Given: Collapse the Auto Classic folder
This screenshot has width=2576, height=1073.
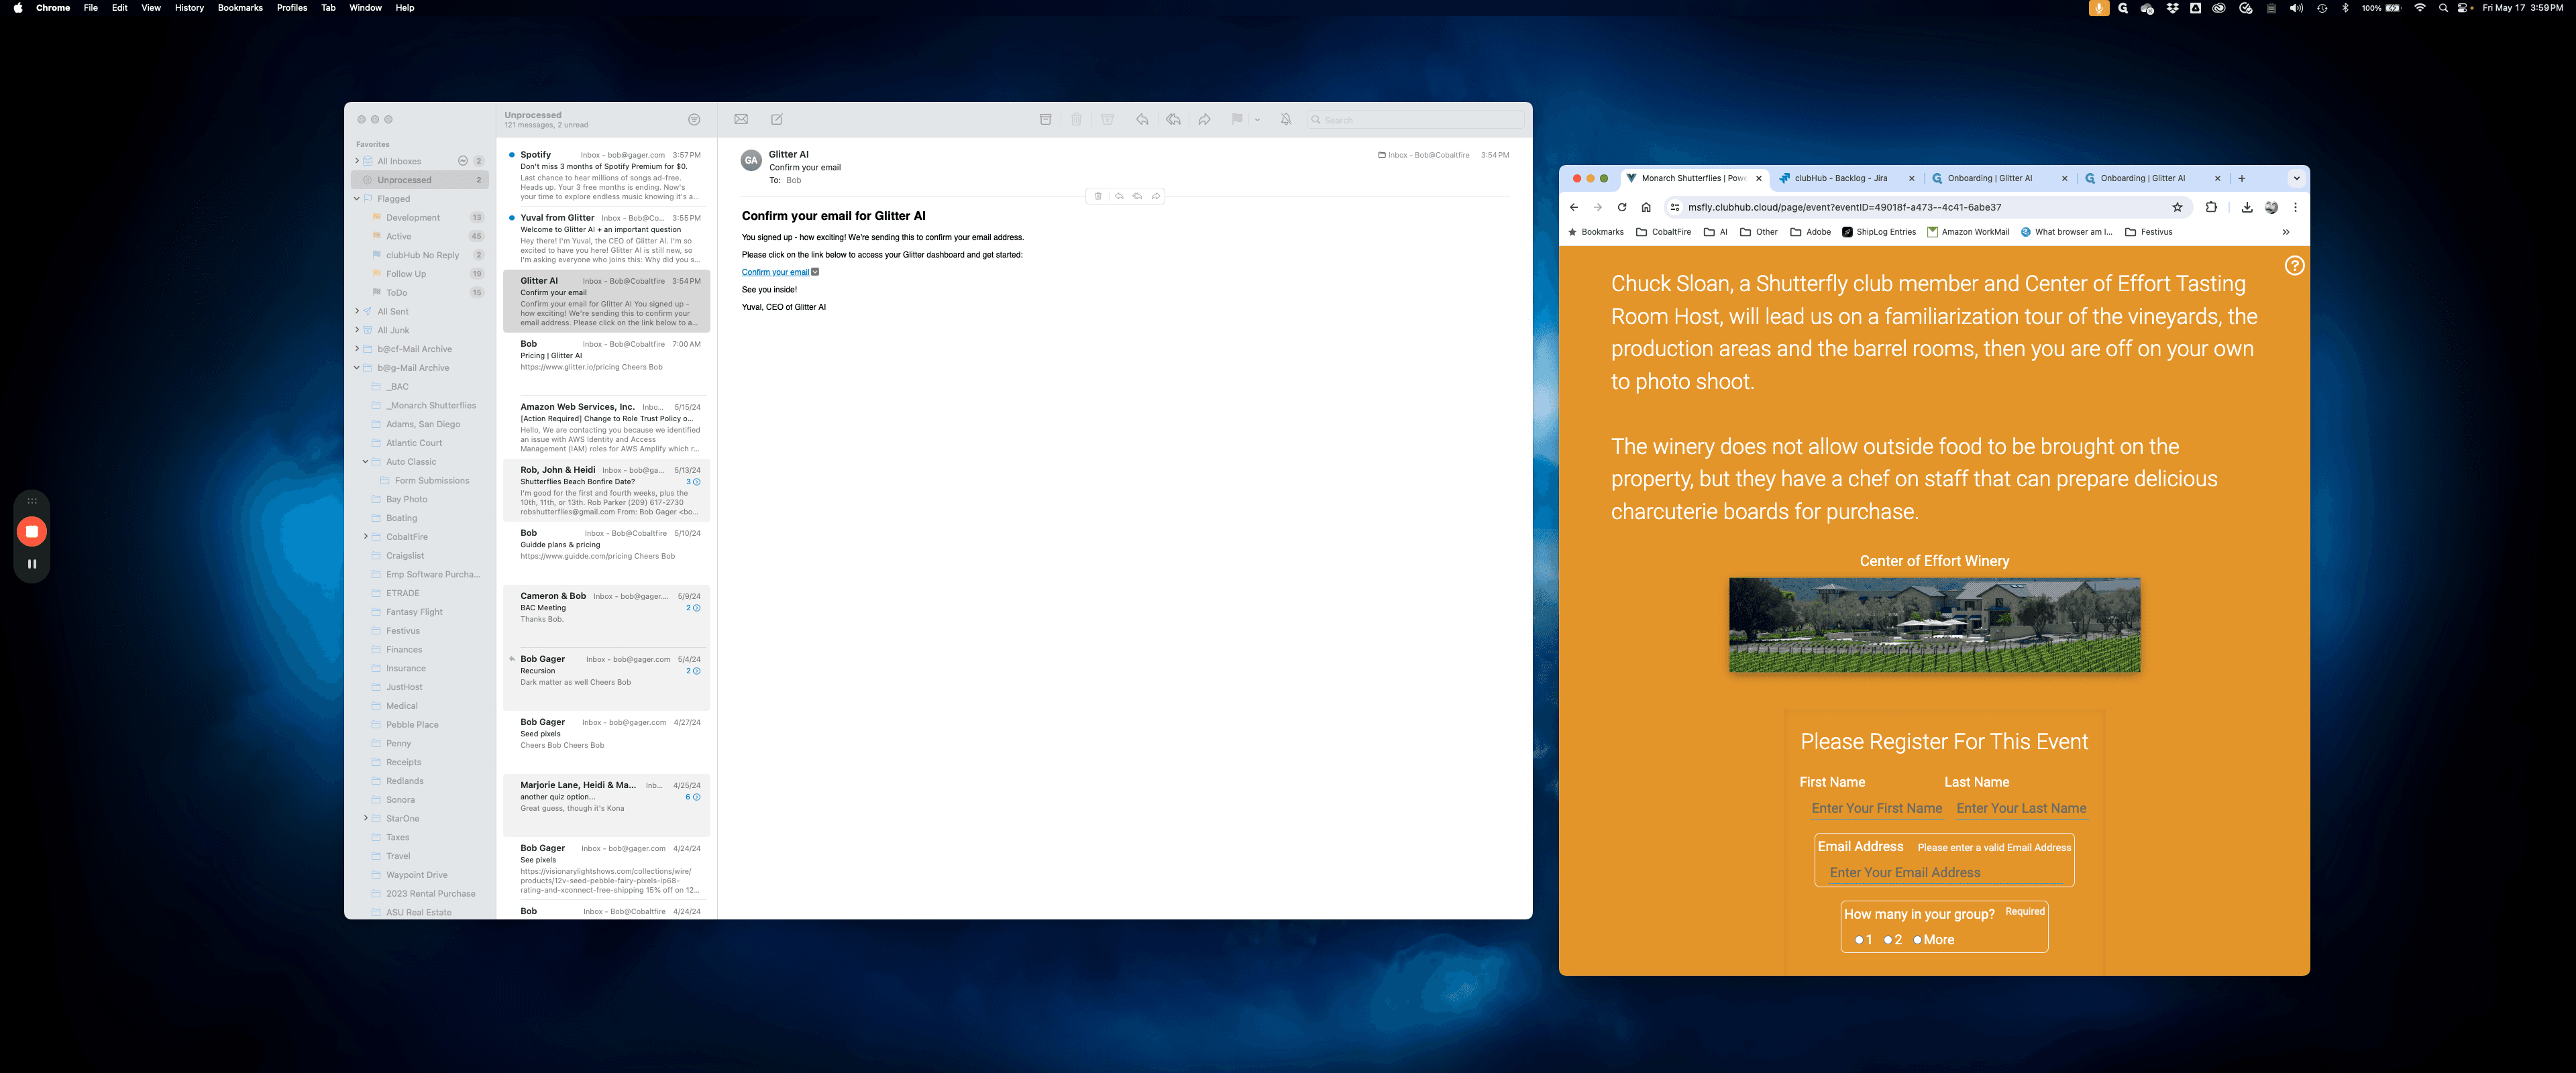Looking at the screenshot, I should pos(366,462).
